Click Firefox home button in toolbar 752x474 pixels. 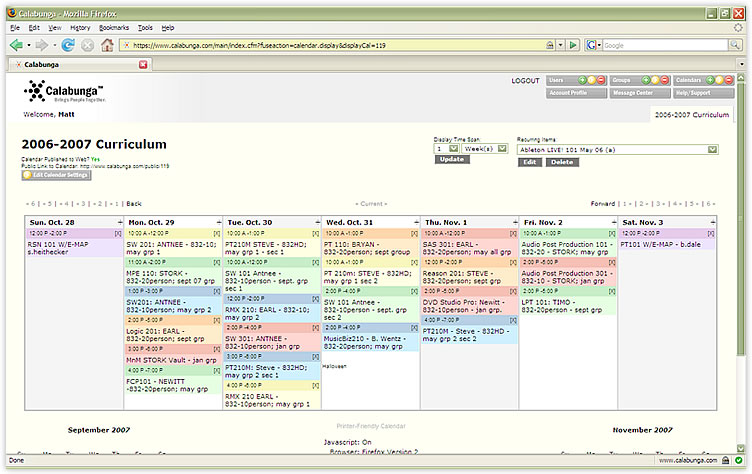(x=107, y=45)
